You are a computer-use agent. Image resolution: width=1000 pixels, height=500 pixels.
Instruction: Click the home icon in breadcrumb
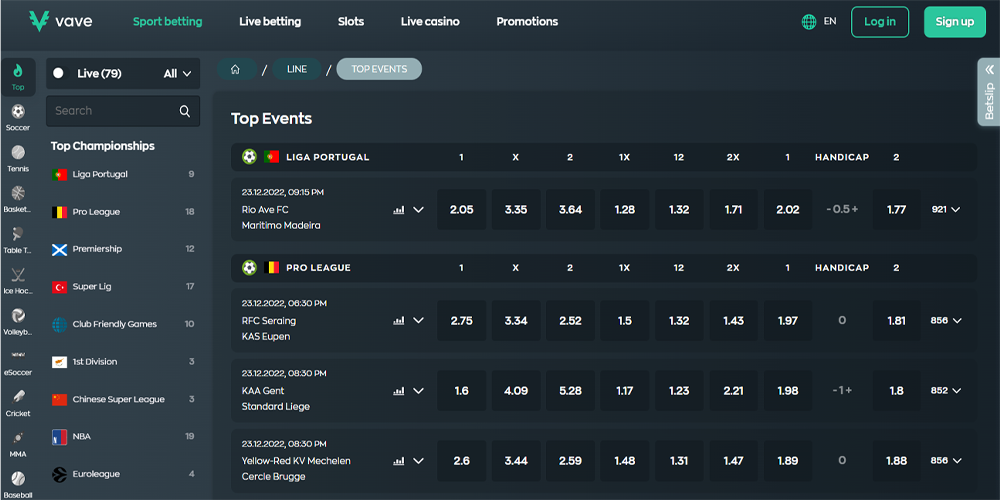(236, 69)
